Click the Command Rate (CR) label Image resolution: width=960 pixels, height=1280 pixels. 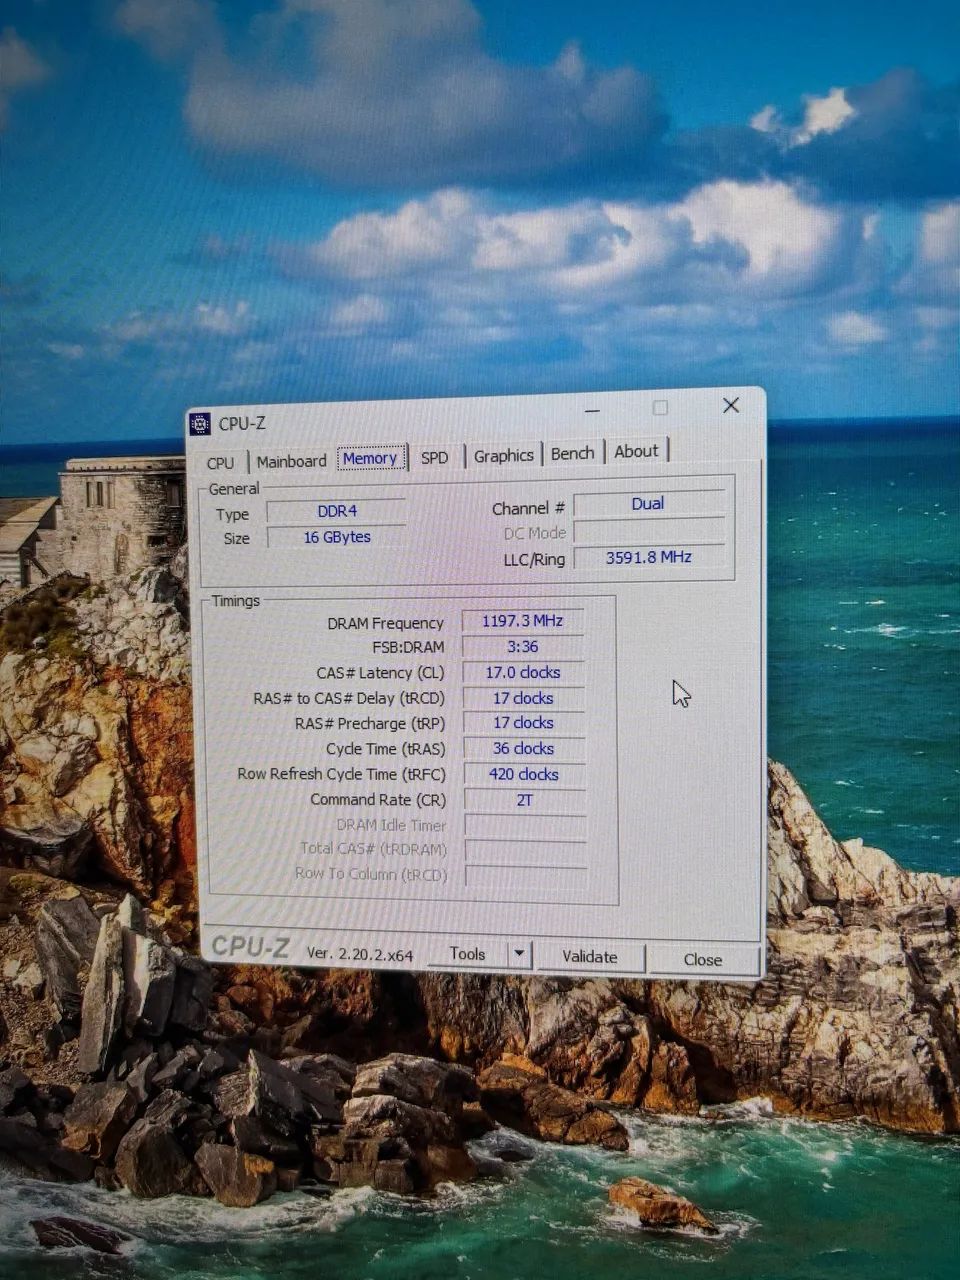tap(378, 800)
